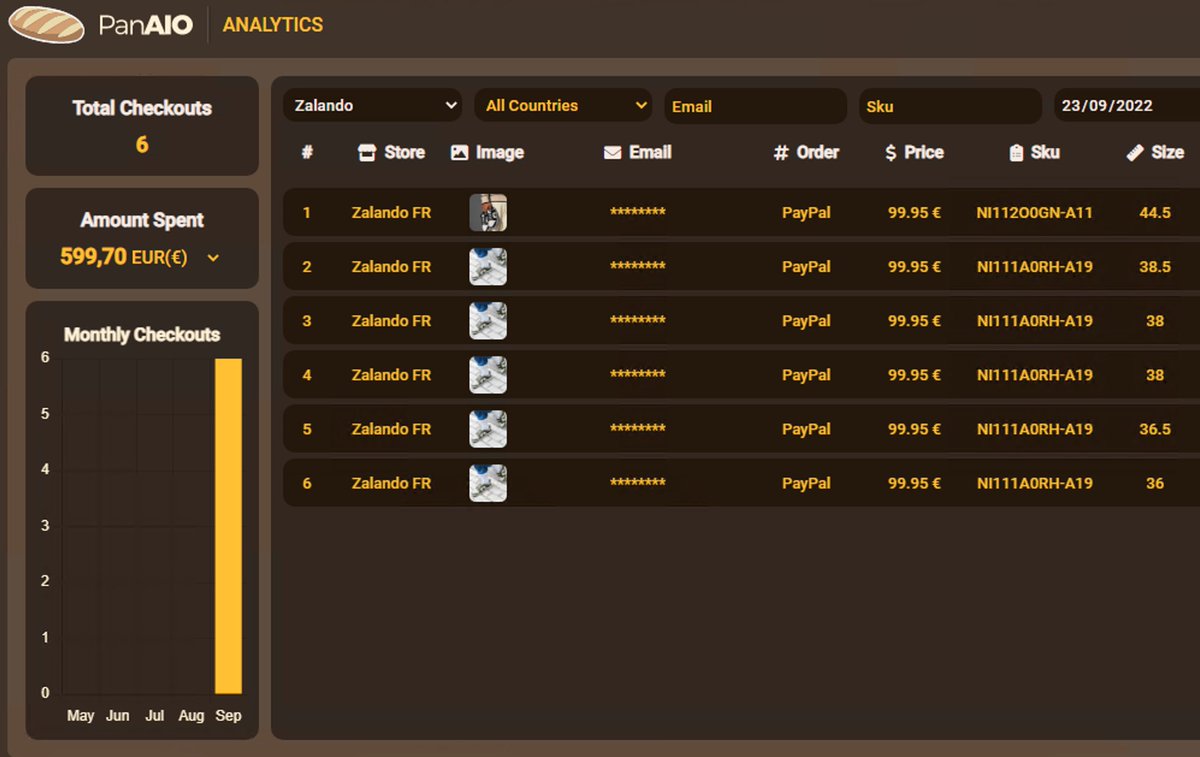The image size is (1200, 757).
Task: Select SKU NI111A0RH-A19 in row 2
Action: [x=1034, y=267]
